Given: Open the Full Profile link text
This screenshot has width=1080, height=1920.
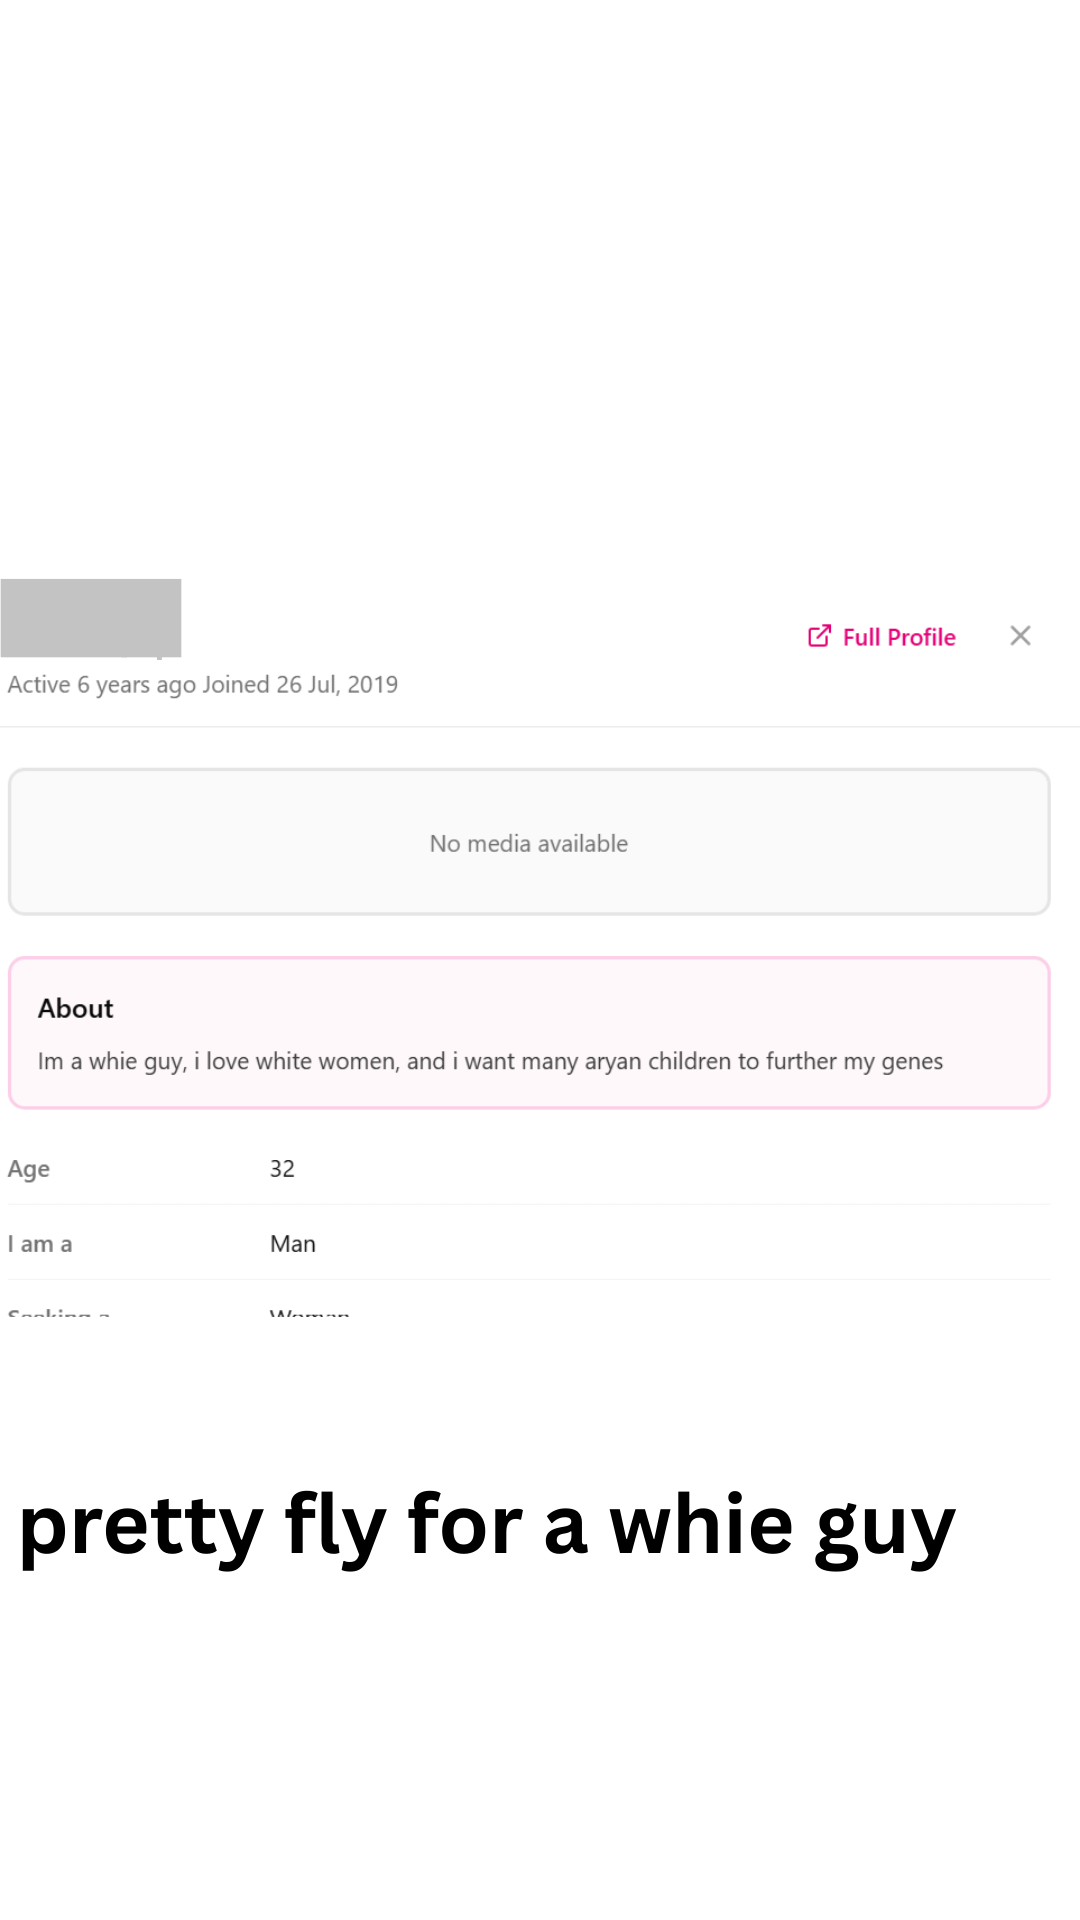Looking at the screenshot, I should coord(899,637).
